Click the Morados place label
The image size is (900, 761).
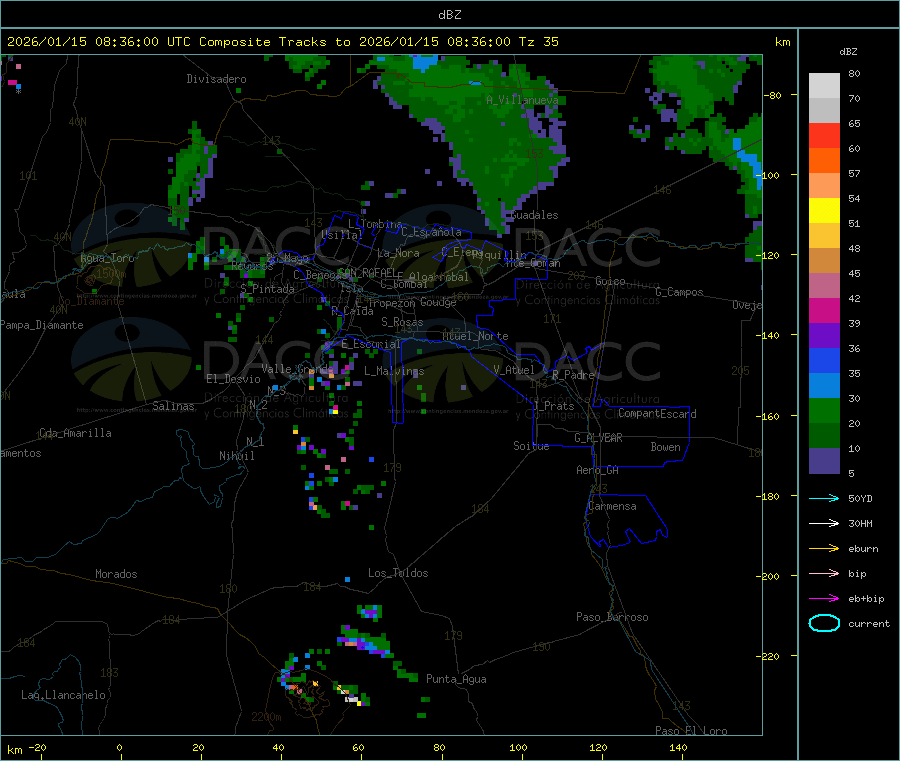tap(116, 574)
